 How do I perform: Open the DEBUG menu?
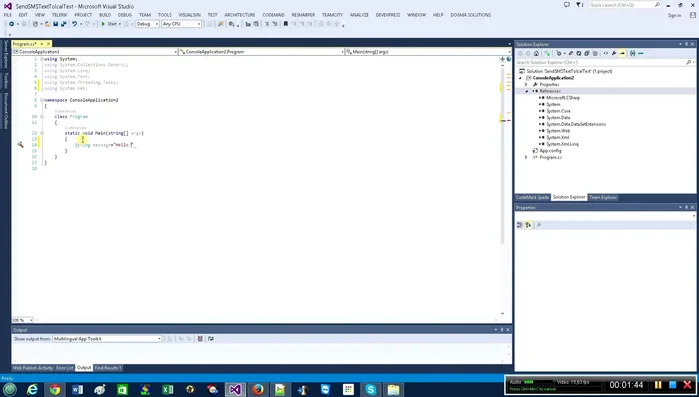point(125,15)
